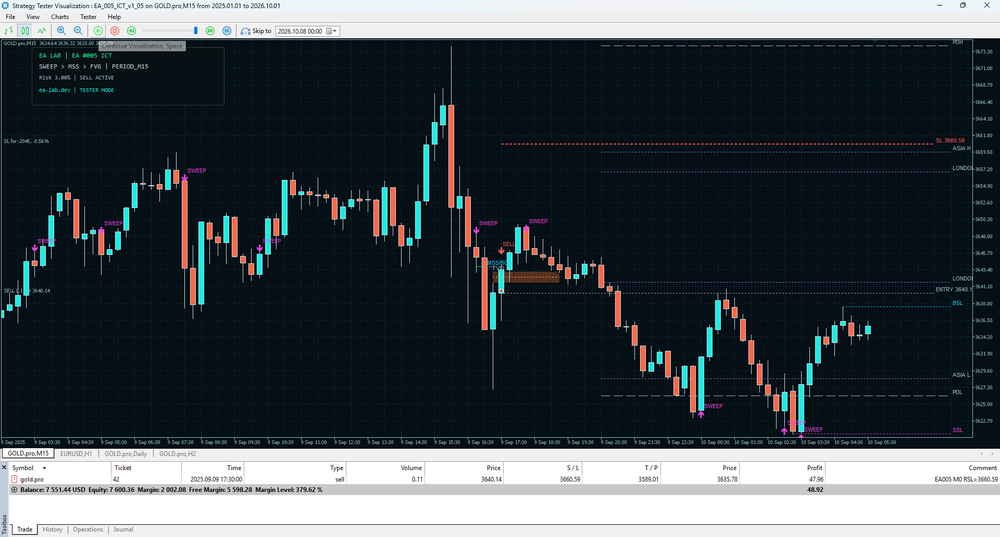1000x537 pixels.
Task: Click the 48.92 total profit value
Action: click(x=815, y=490)
